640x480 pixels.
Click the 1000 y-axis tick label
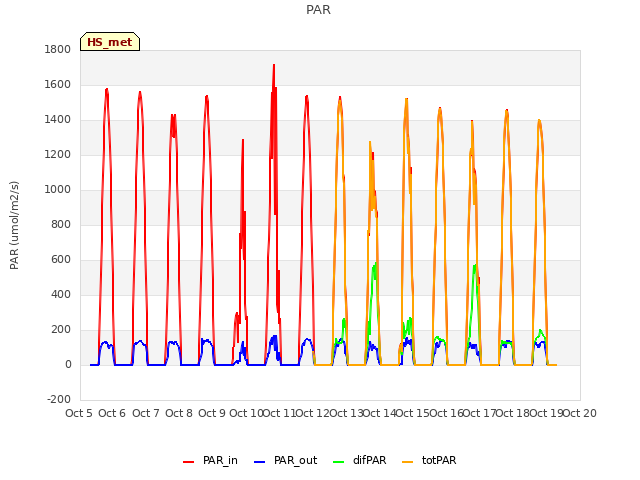(x=58, y=190)
